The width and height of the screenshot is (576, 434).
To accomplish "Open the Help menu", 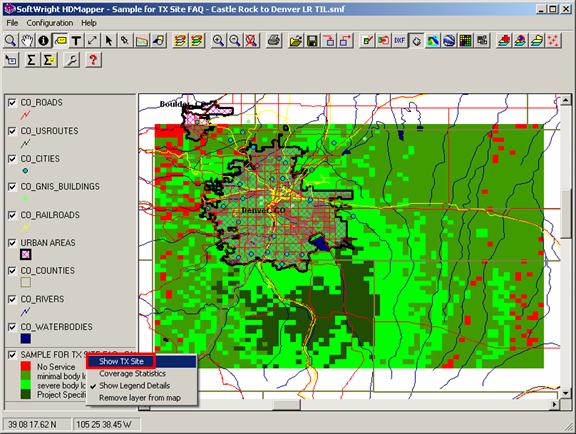I will [x=89, y=23].
